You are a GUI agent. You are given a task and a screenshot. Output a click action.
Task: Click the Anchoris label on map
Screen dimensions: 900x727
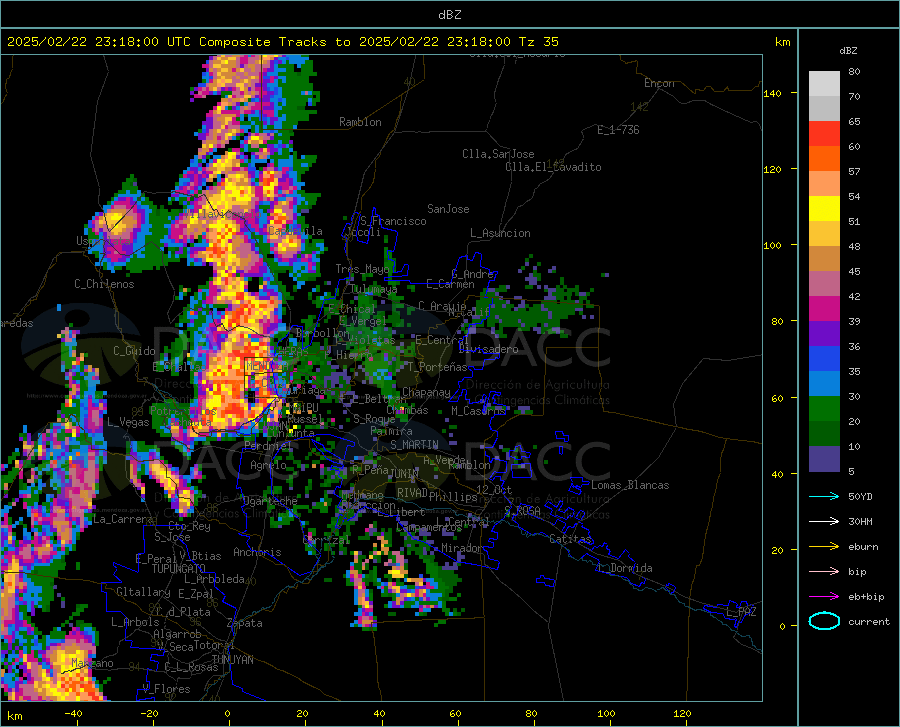[257, 552]
